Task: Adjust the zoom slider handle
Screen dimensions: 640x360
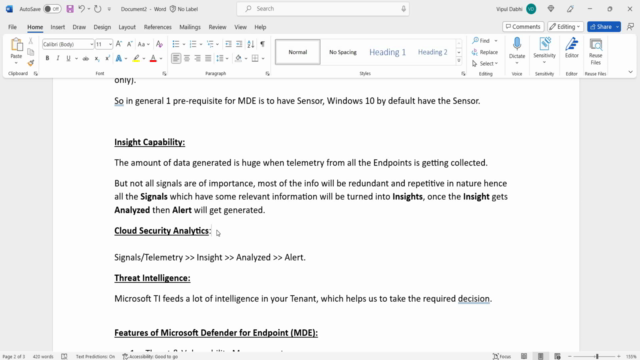Action: coord(597,356)
